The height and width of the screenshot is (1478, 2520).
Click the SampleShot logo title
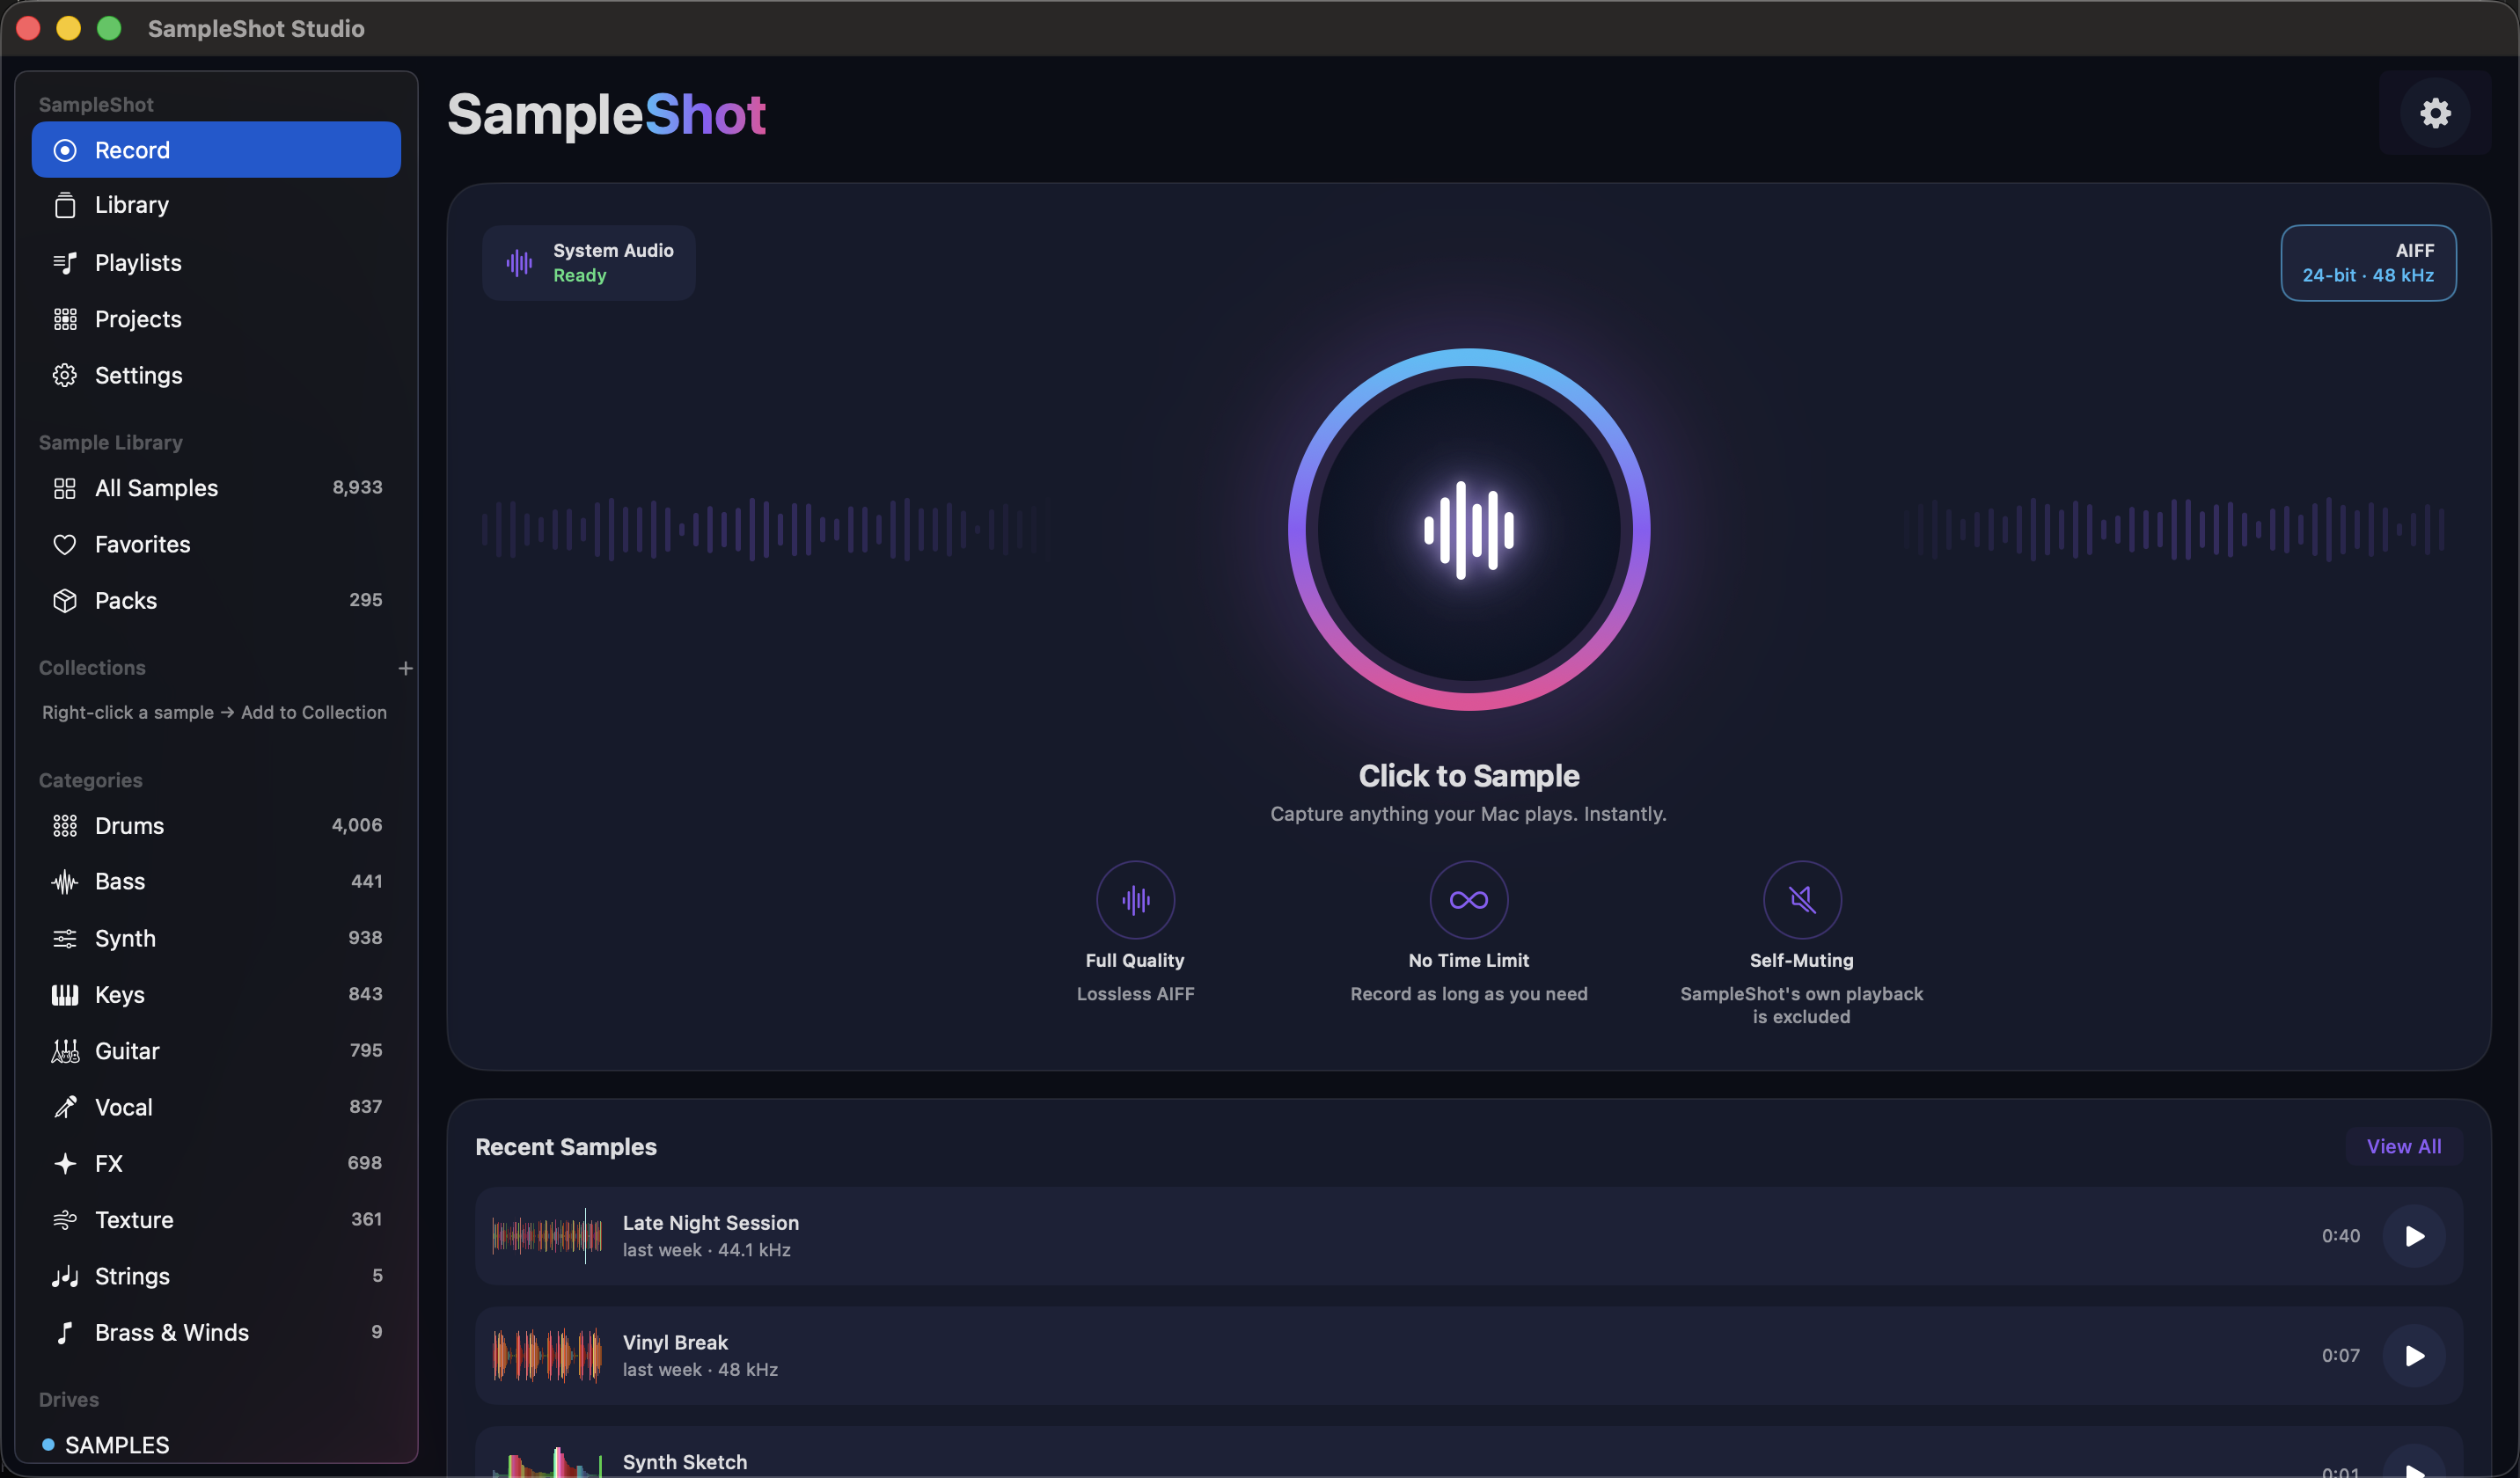coord(606,115)
